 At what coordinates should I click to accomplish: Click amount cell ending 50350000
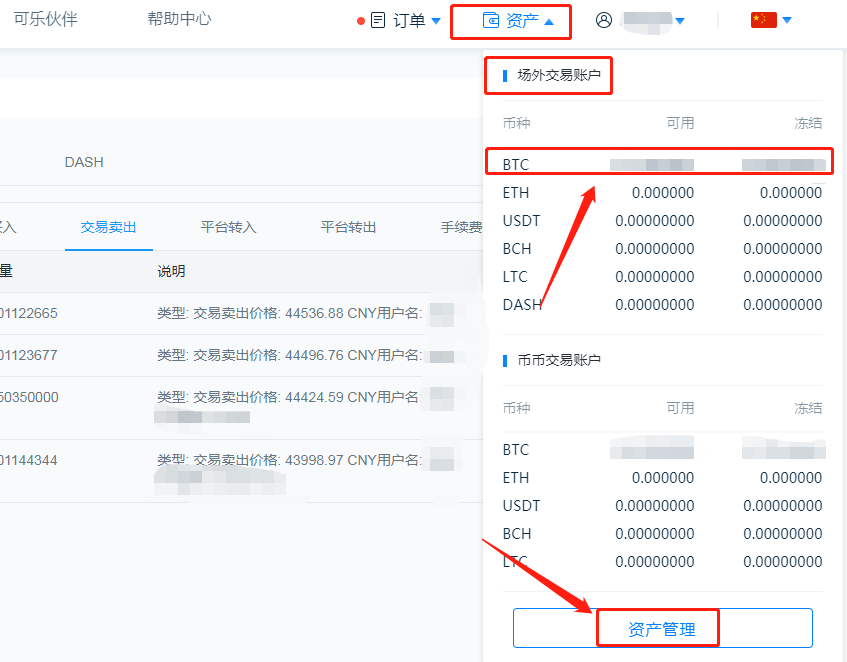tap(29, 397)
